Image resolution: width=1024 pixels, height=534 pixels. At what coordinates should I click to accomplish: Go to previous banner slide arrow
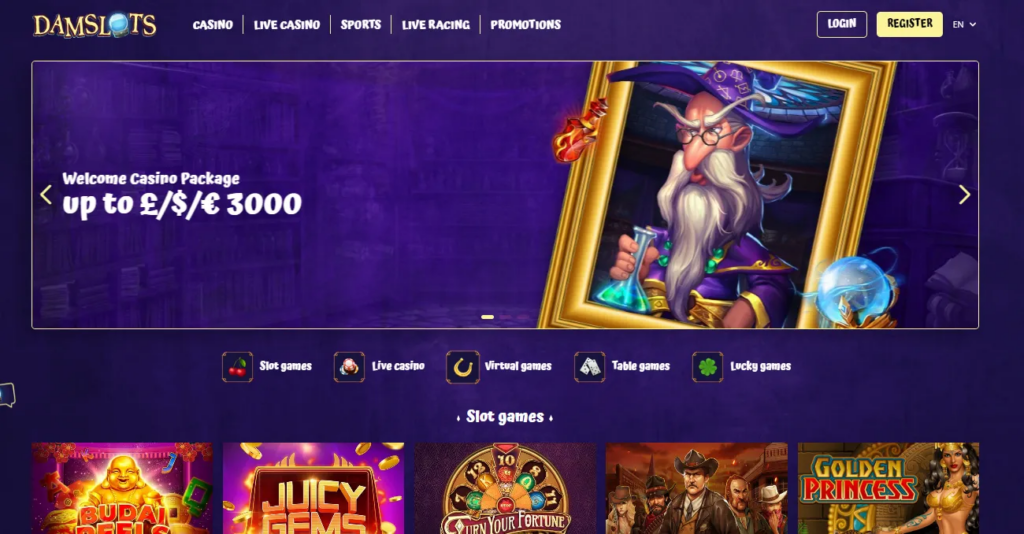pos(46,195)
